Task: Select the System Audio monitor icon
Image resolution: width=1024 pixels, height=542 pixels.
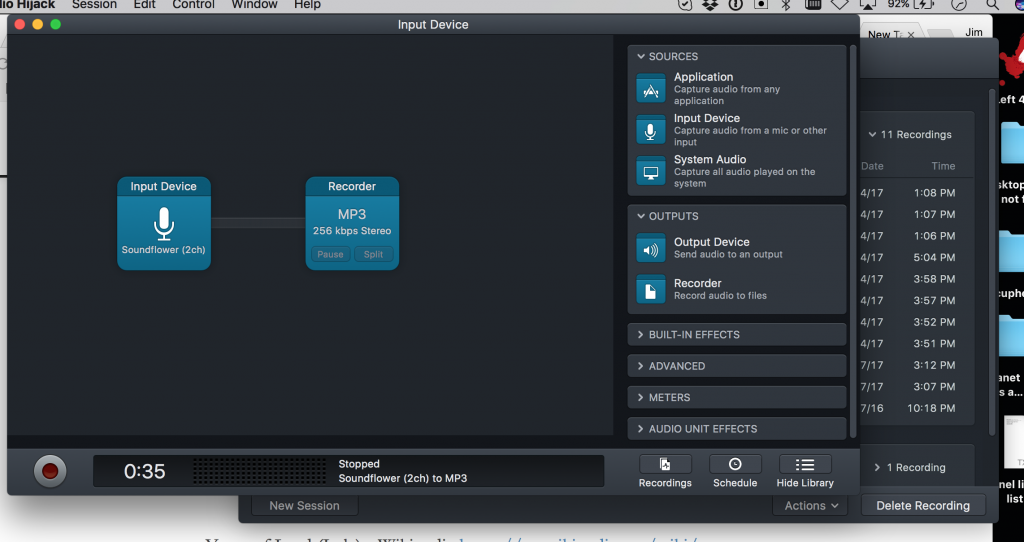Action: click(650, 171)
